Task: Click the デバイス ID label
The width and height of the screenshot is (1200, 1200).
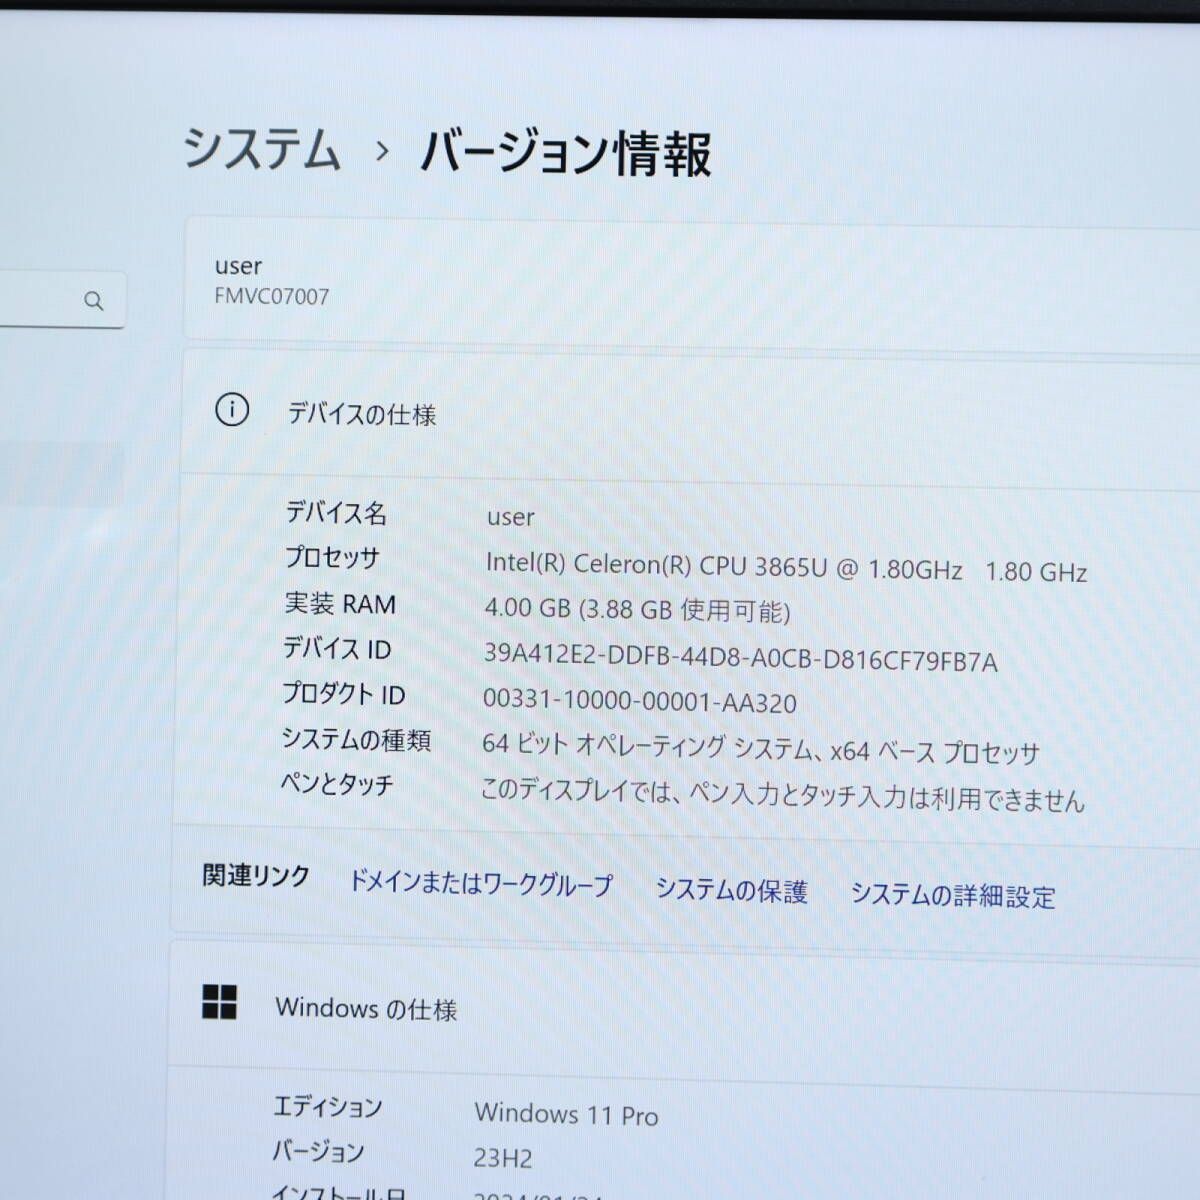Action: coord(337,648)
